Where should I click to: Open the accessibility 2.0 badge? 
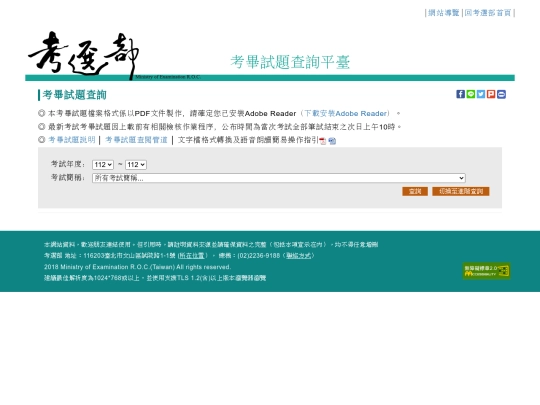tap(486, 271)
